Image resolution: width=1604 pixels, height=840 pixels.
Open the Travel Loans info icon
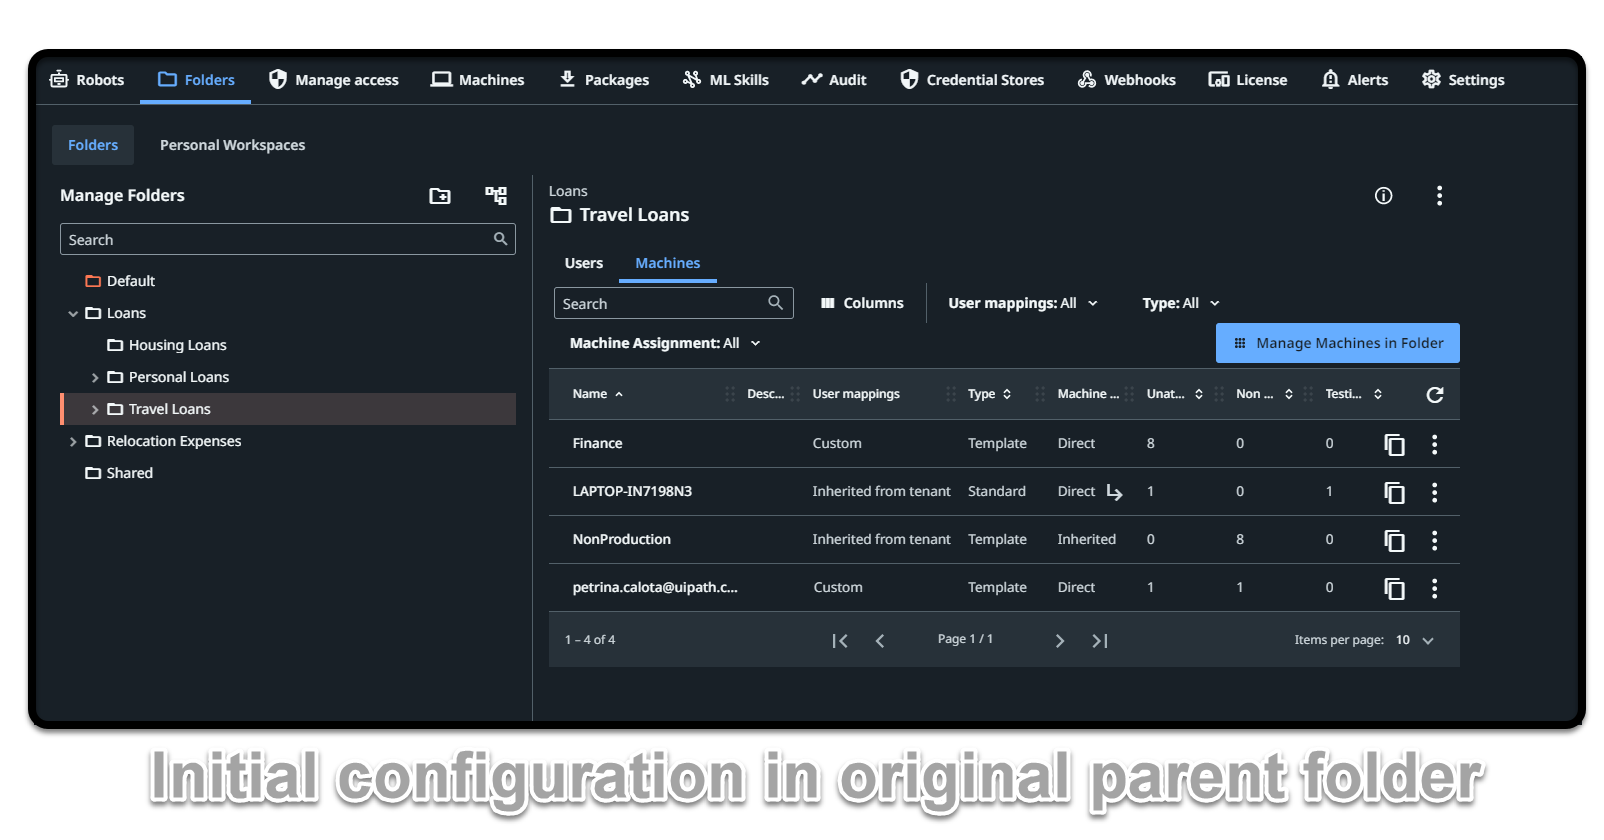pos(1383,196)
